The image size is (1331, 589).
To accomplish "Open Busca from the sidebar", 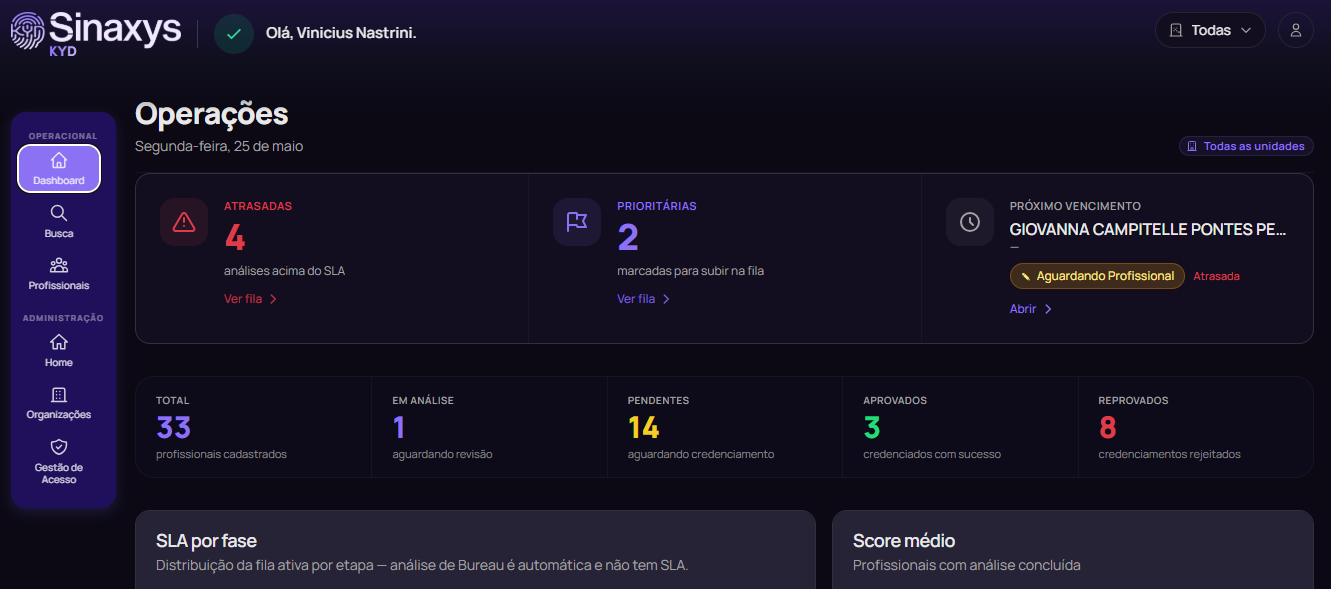I will tap(59, 221).
